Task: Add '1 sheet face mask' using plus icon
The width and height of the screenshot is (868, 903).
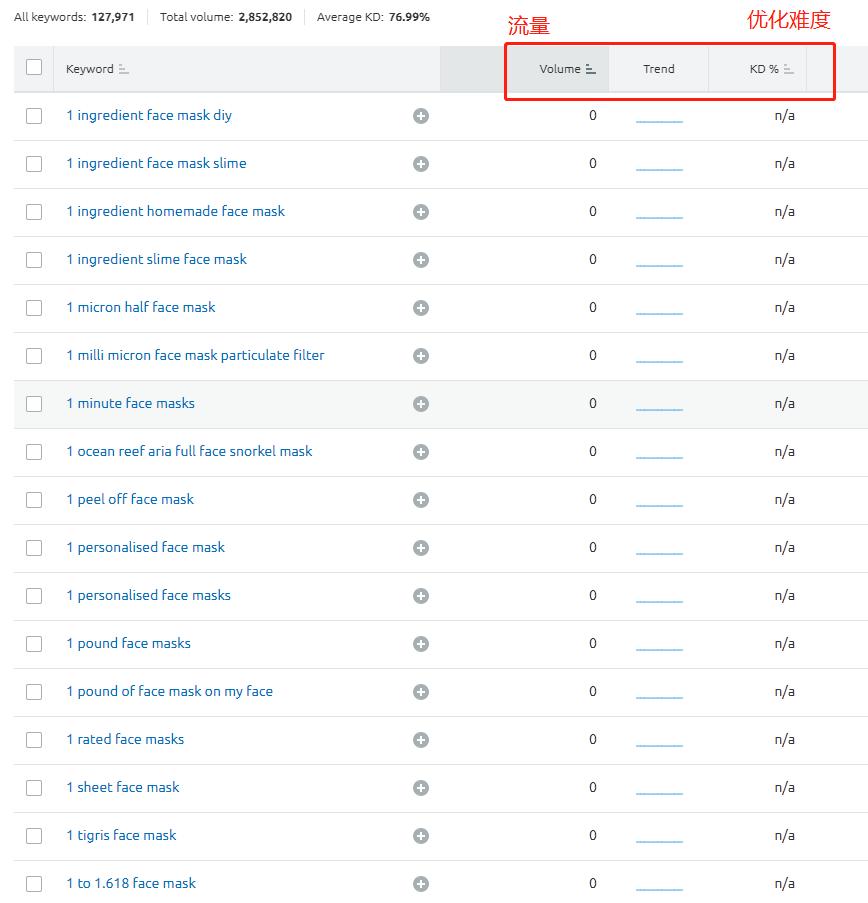Action: 421,788
